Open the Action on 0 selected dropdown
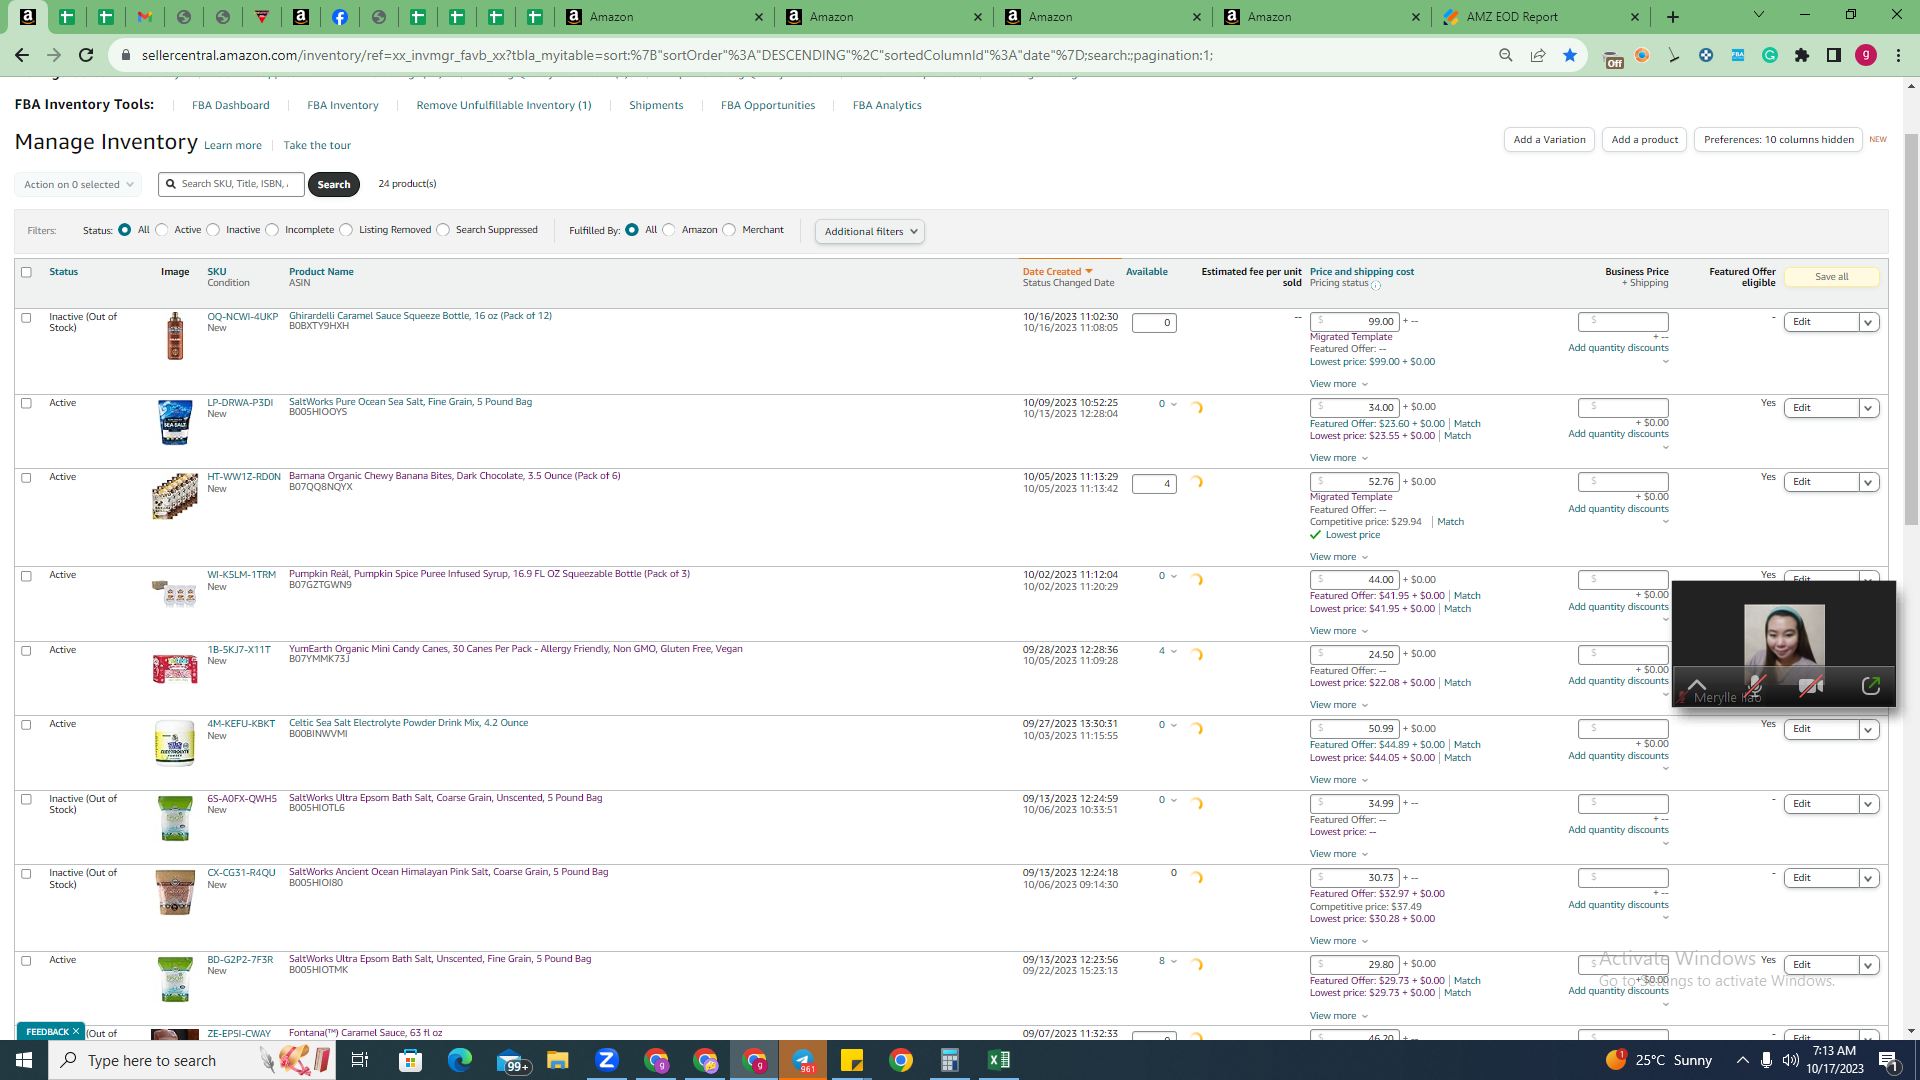 [x=78, y=185]
